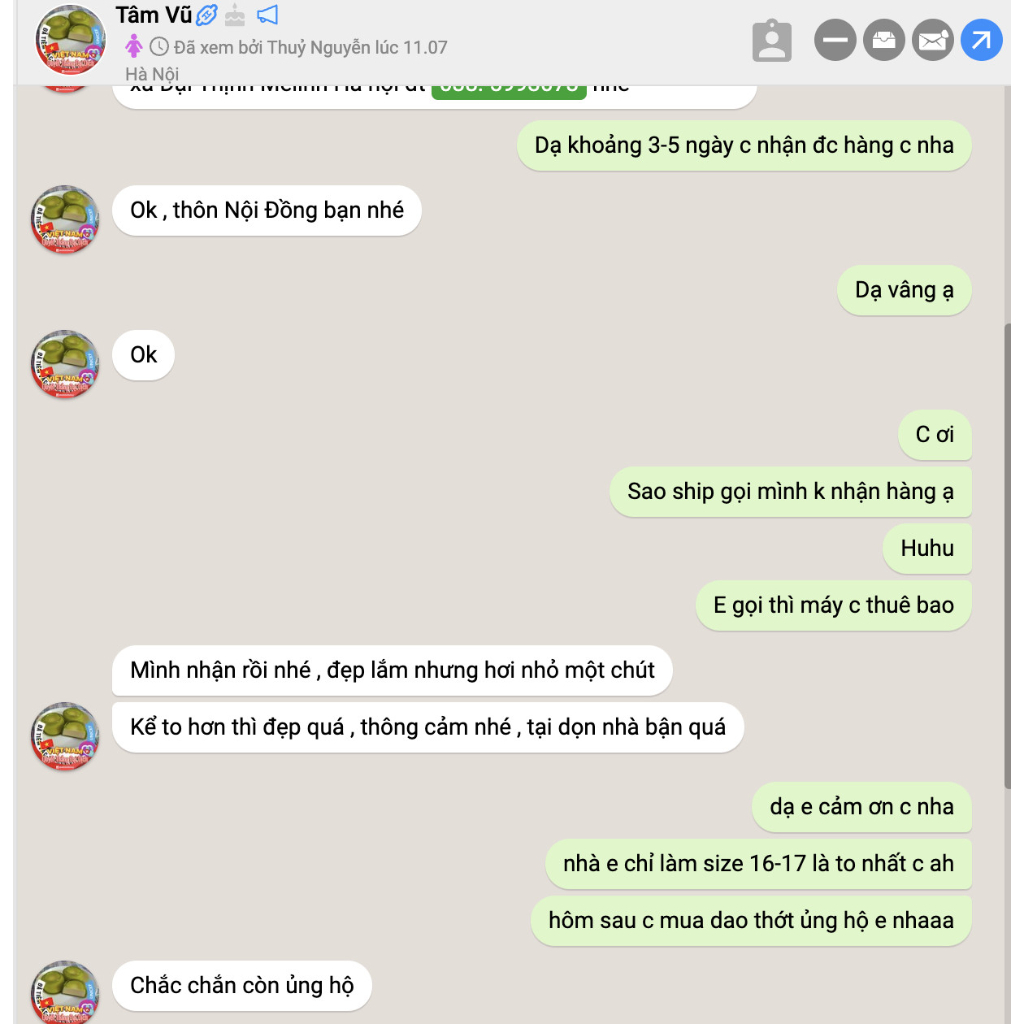Click the gray minus circle icon
The height and width of the screenshot is (1024, 1024).
tap(835, 40)
